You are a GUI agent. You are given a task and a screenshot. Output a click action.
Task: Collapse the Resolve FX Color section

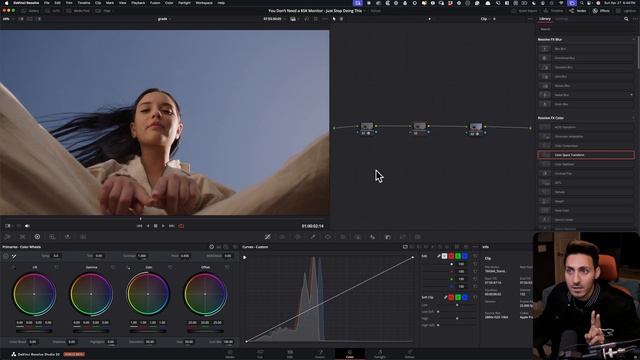tap(633, 118)
